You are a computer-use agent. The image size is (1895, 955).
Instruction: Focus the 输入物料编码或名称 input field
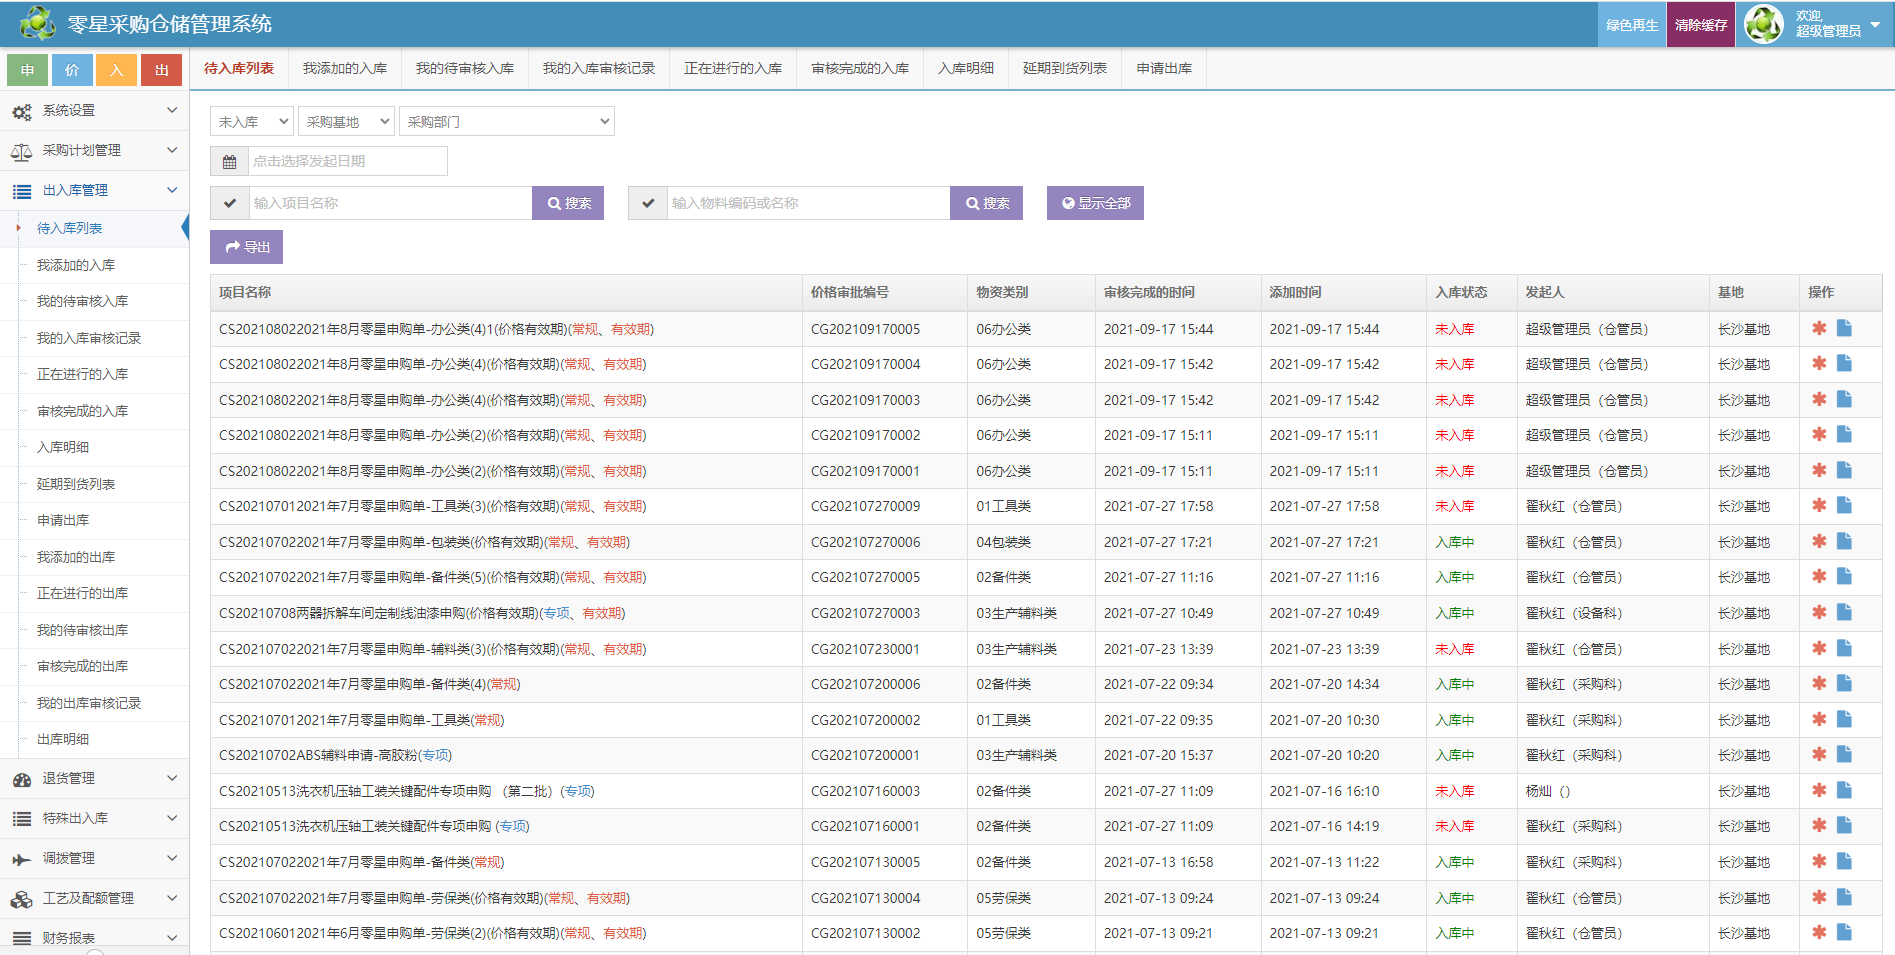pos(809,203)
